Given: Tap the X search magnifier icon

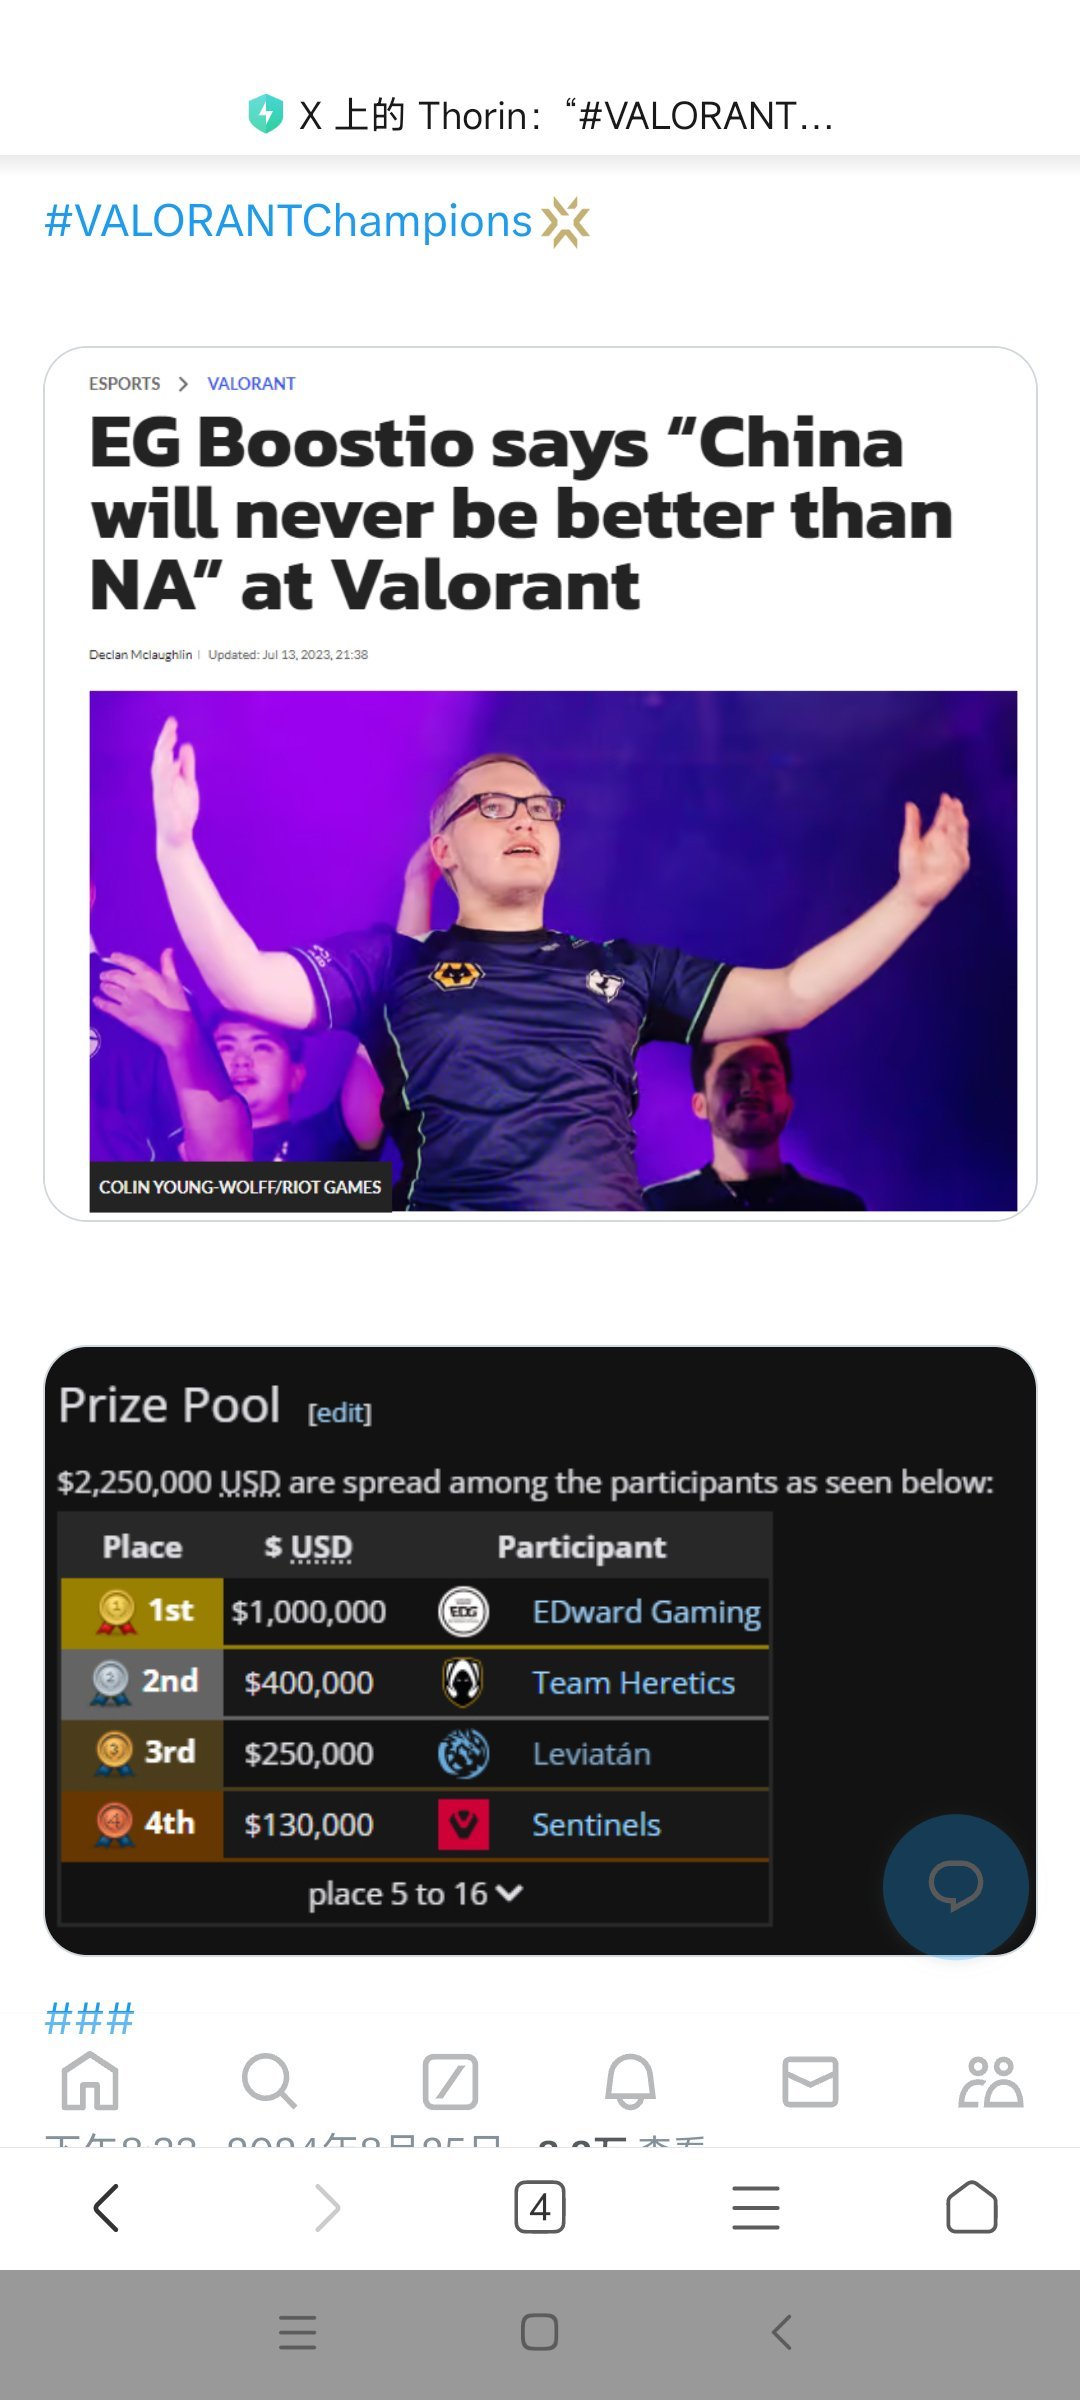Looking at the screenshot, I should (x=269, y=2081).
